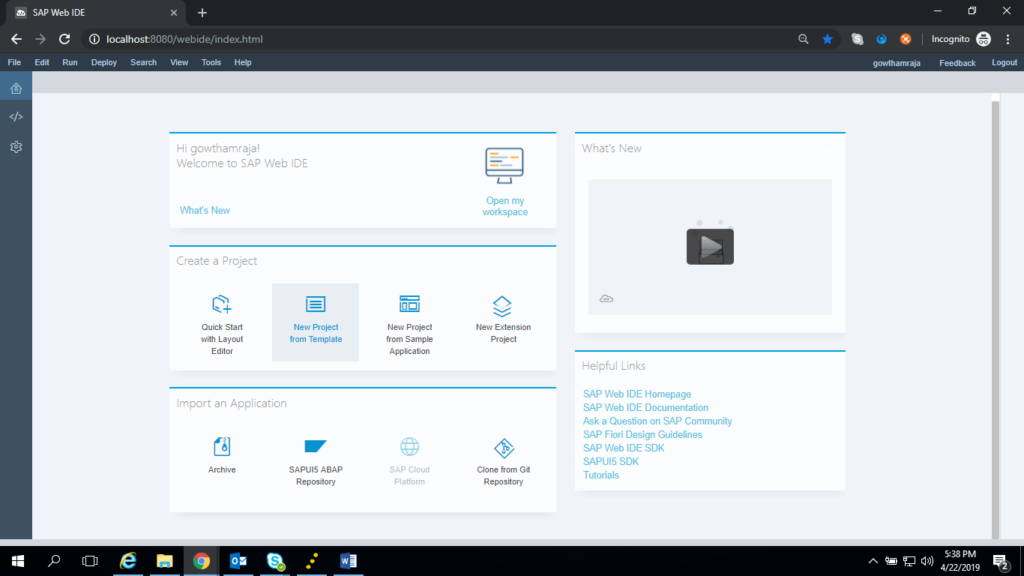Clone from Git Repository
Viewport: 1024px width, 576px height.
pyautogui.click(x=503, y=462)
